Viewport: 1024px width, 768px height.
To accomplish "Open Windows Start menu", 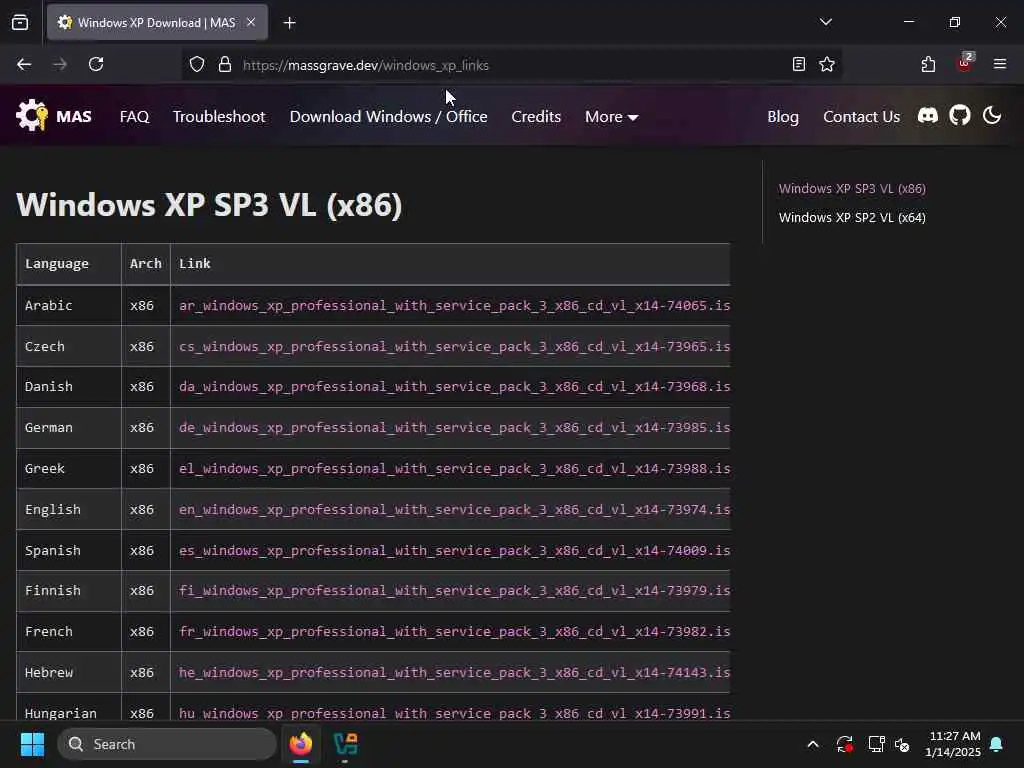I will 32,744.
